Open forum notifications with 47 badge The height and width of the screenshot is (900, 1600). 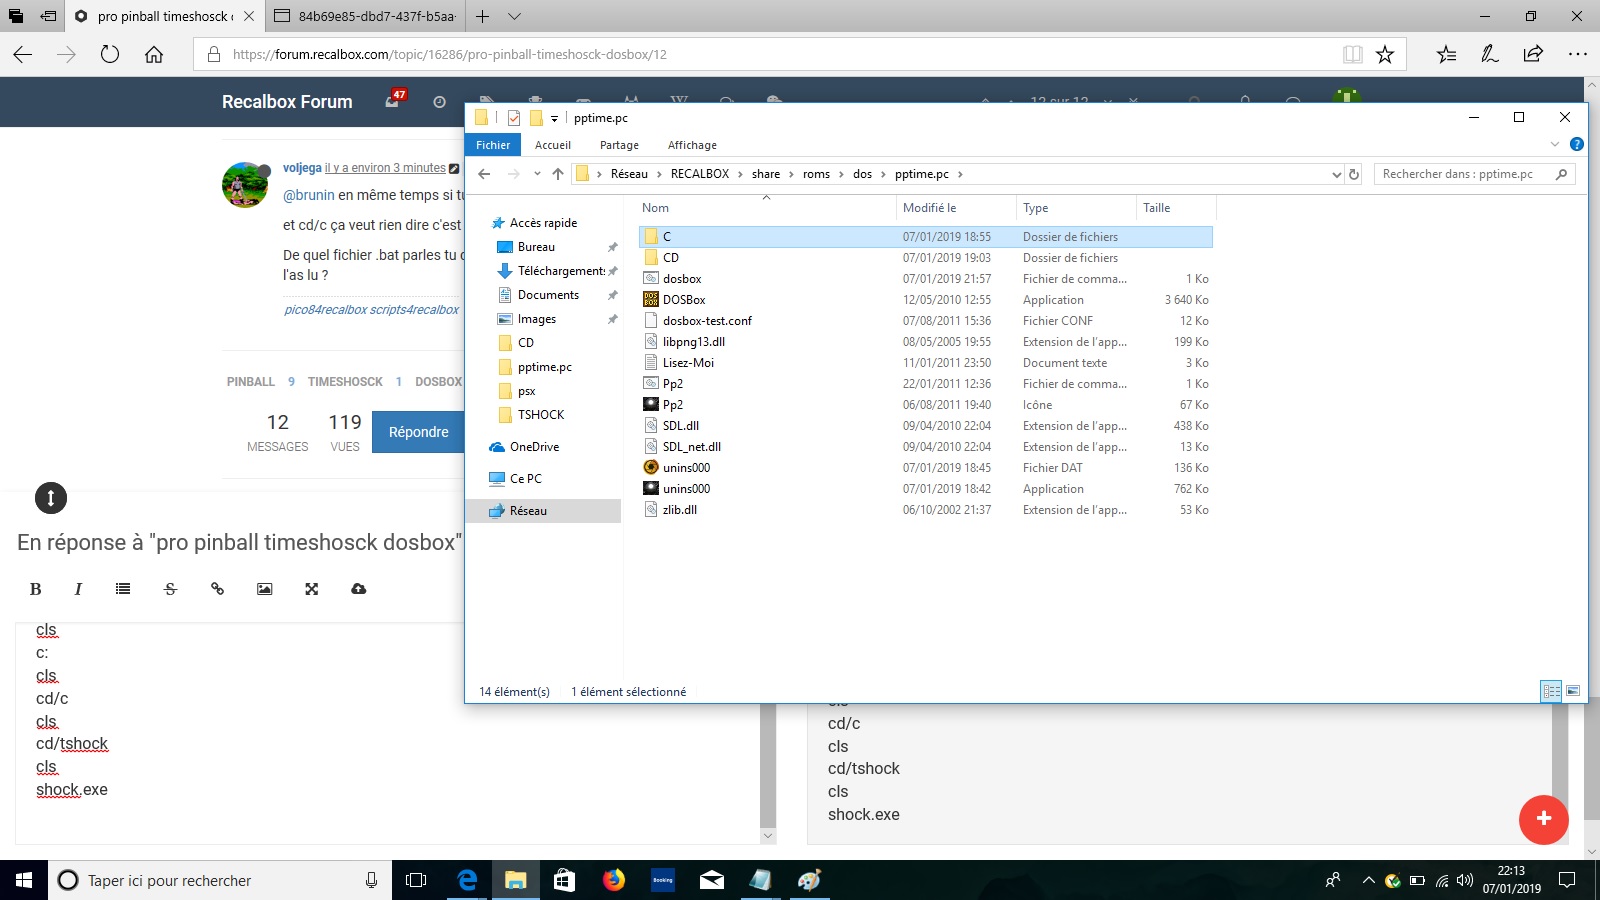coord(394,100)
